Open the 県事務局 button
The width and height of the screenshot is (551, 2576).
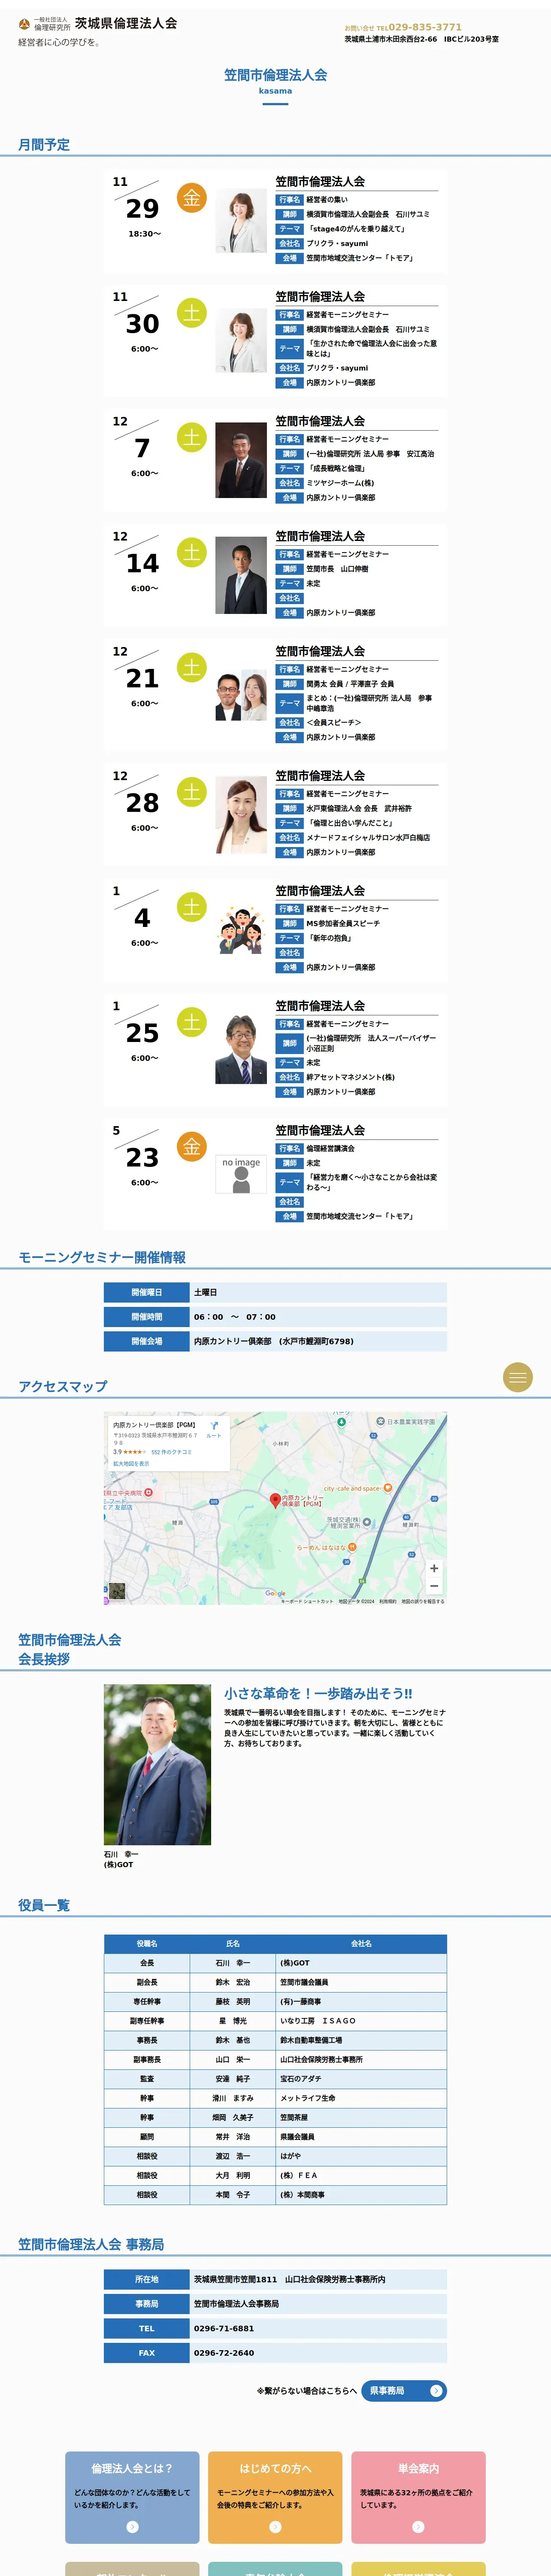pyautogui.click(x=404, y=2390)
